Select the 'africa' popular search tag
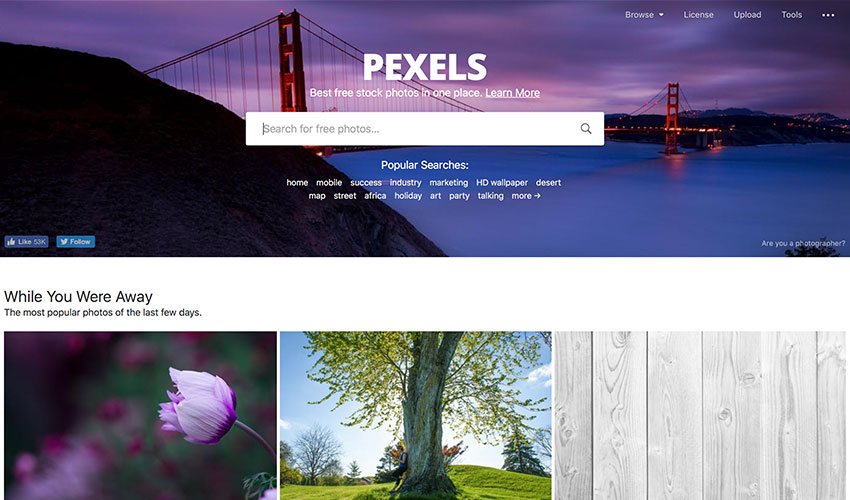The width and height of the screenshot is (850, 500). click(x=375, y=196)
